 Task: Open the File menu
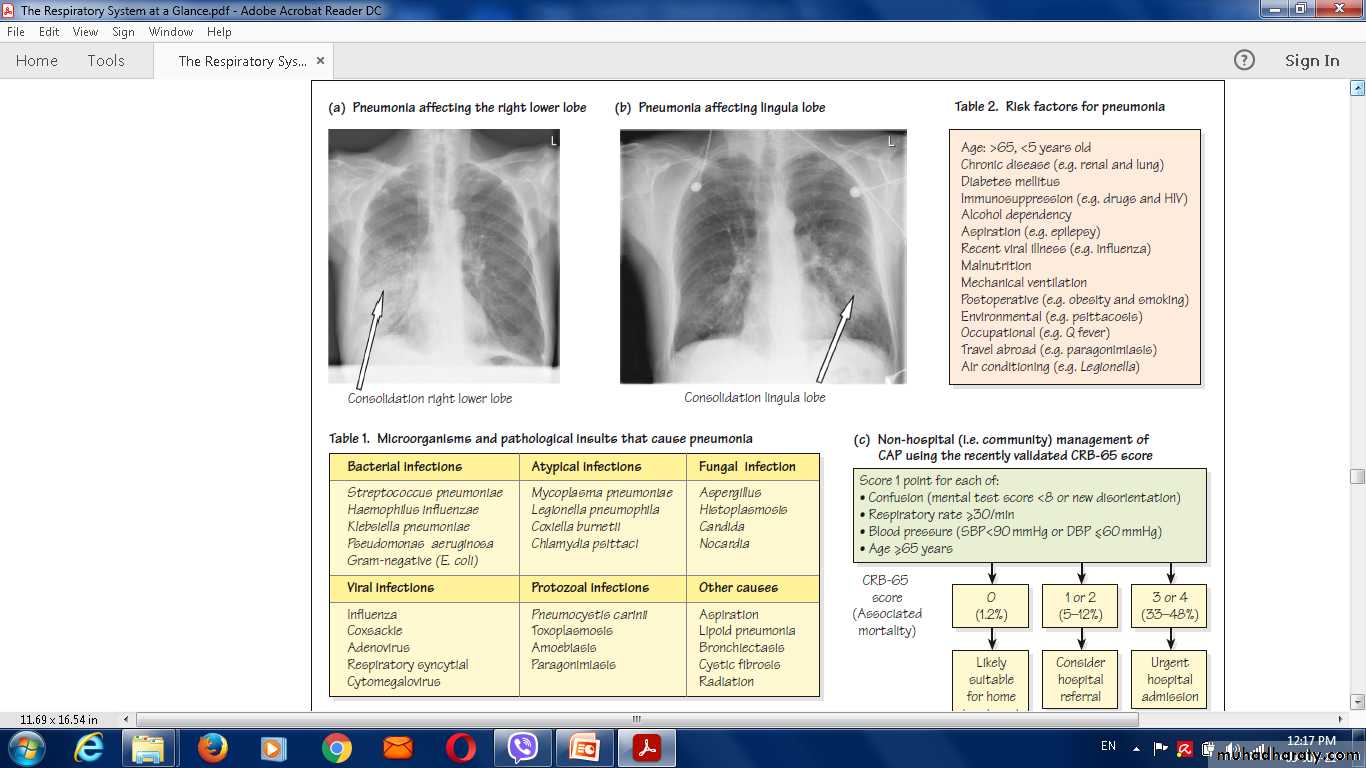(x=16, y=32)
